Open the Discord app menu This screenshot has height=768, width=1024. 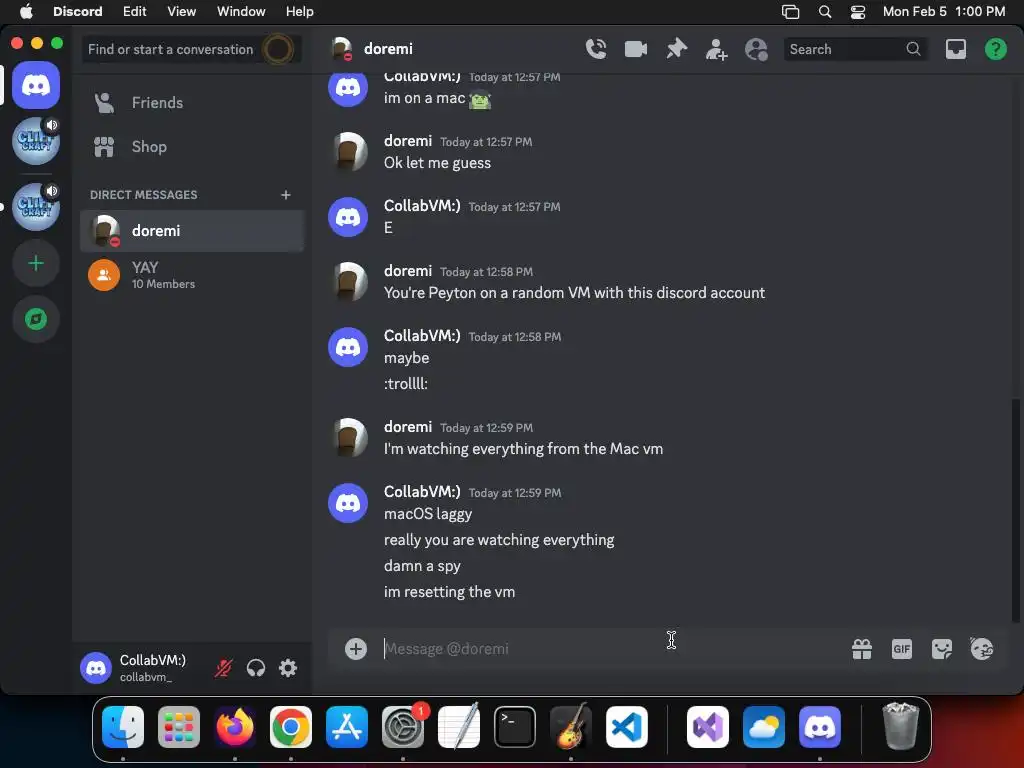[x=78, y=12]
